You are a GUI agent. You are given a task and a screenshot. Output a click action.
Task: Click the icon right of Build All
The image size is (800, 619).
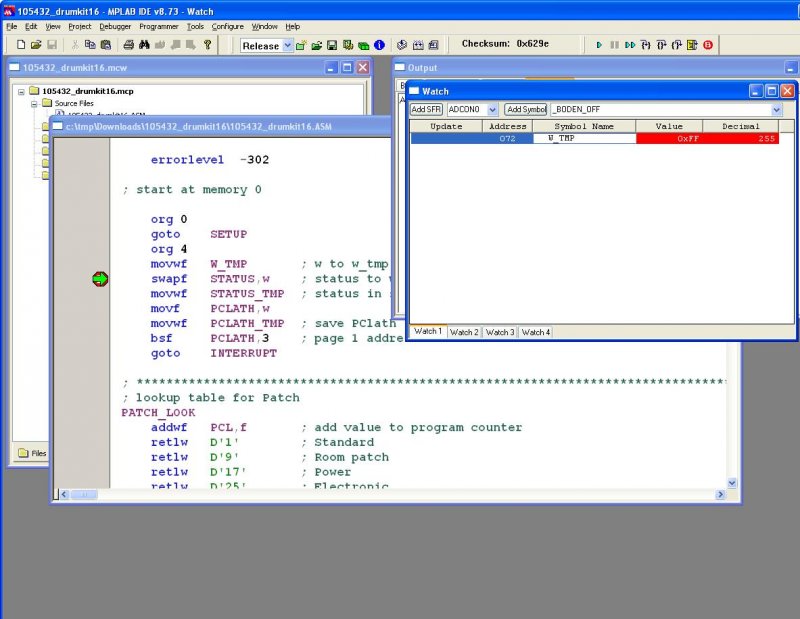433,45
